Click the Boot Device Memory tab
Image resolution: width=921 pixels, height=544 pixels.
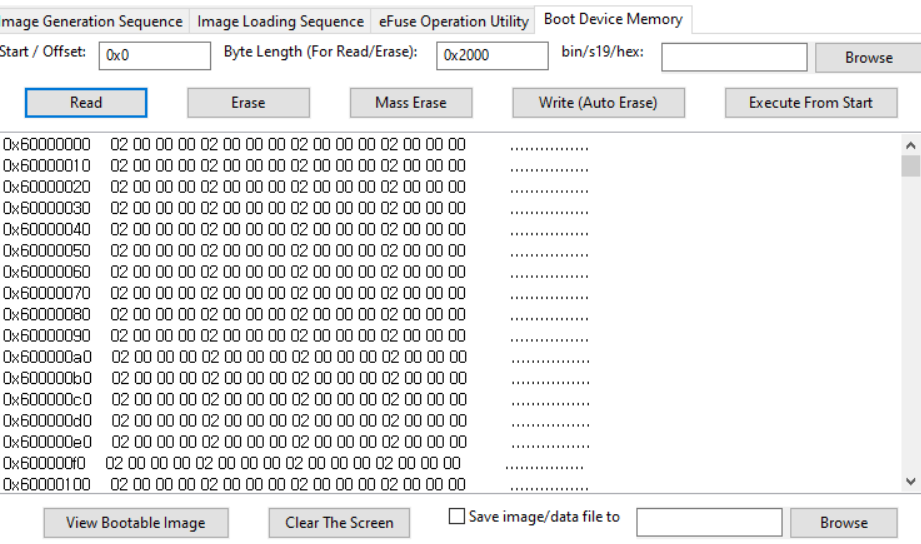(613, 19)
